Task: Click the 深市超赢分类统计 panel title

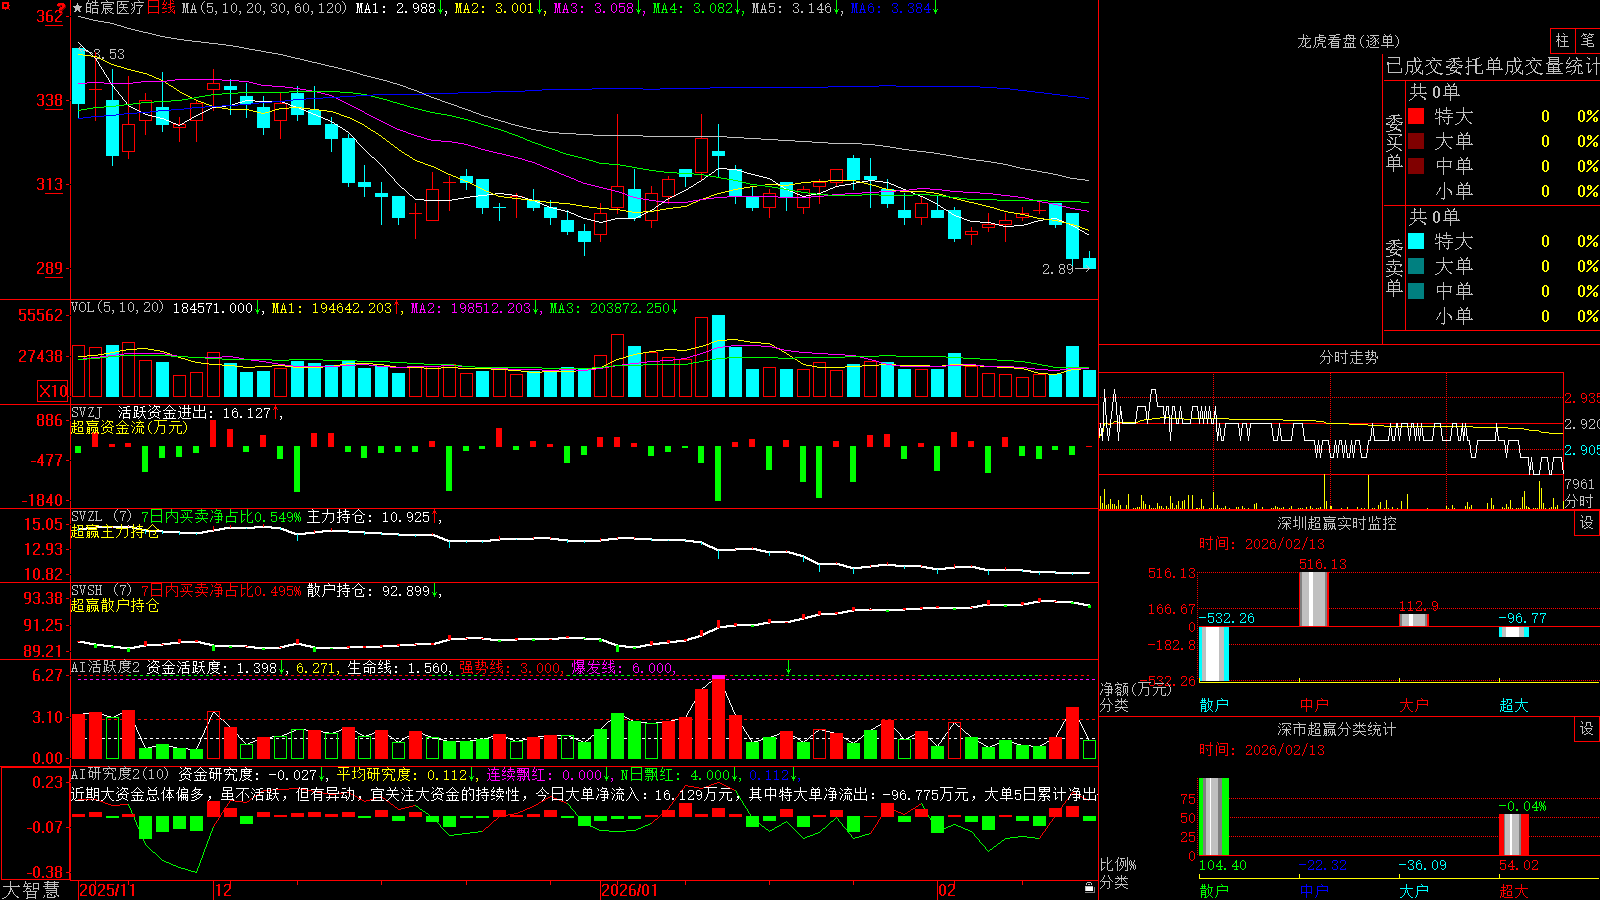Action: click(1336, 729)
